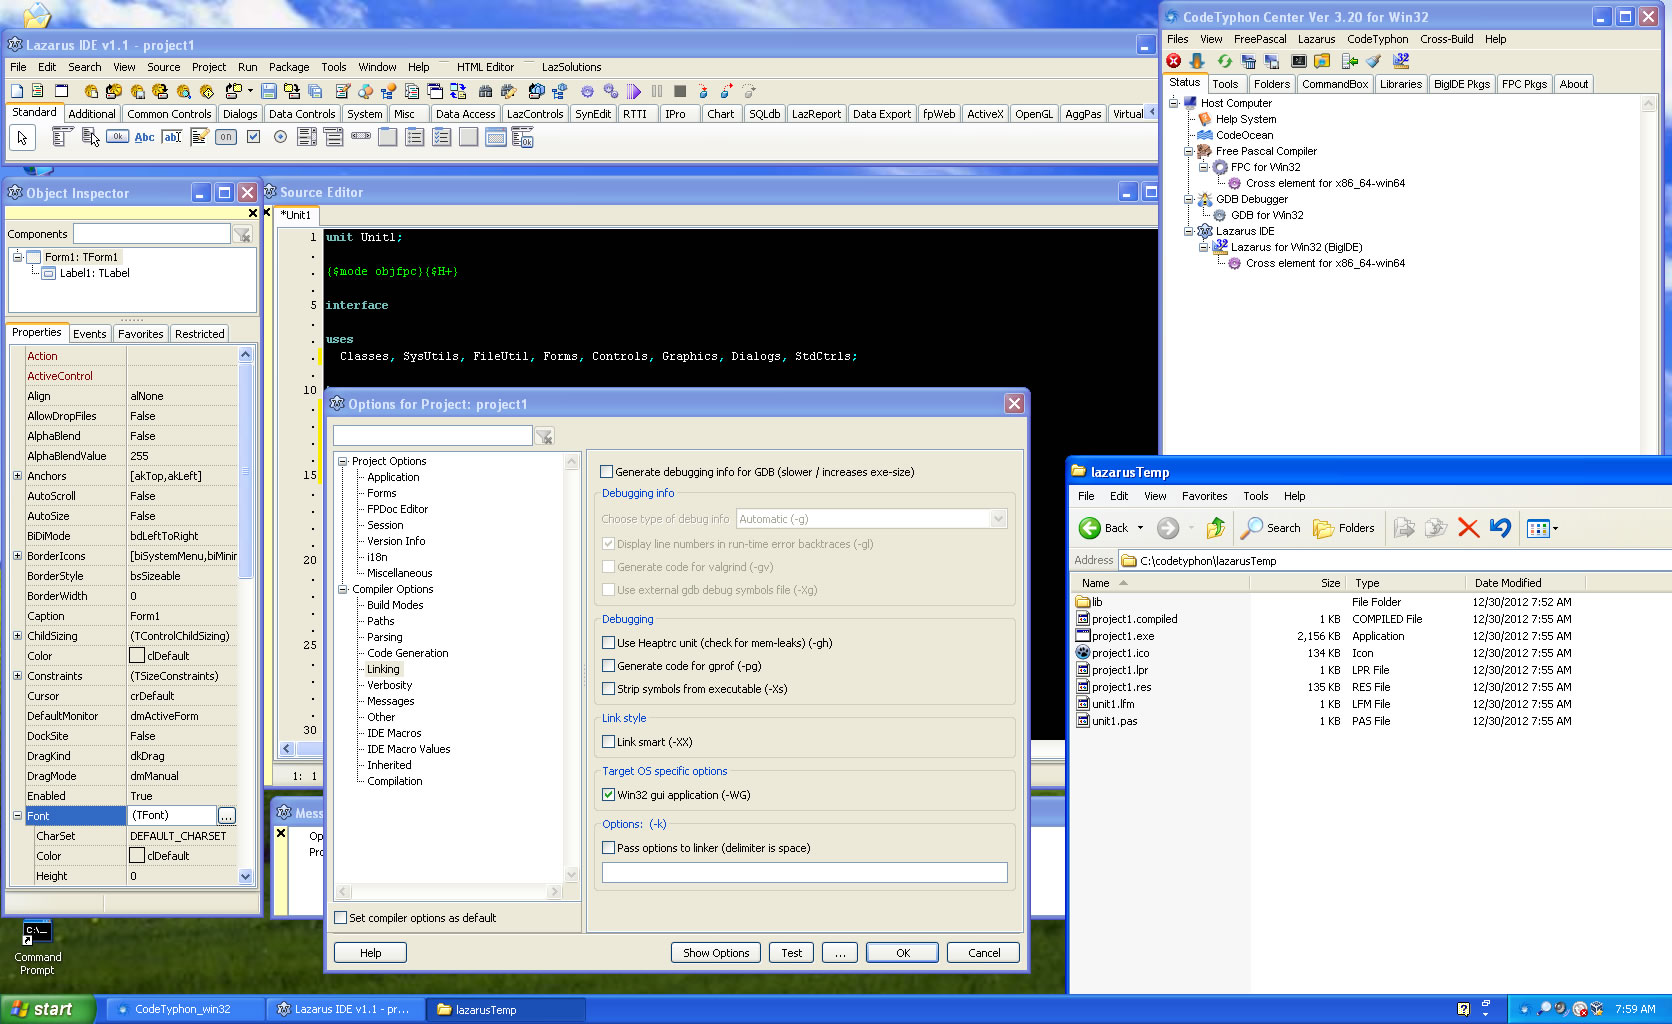Open Package menu in Lazarus IDE
Image resolution: width=1672 pixels, height=1024 pixels.
[289, 67]
